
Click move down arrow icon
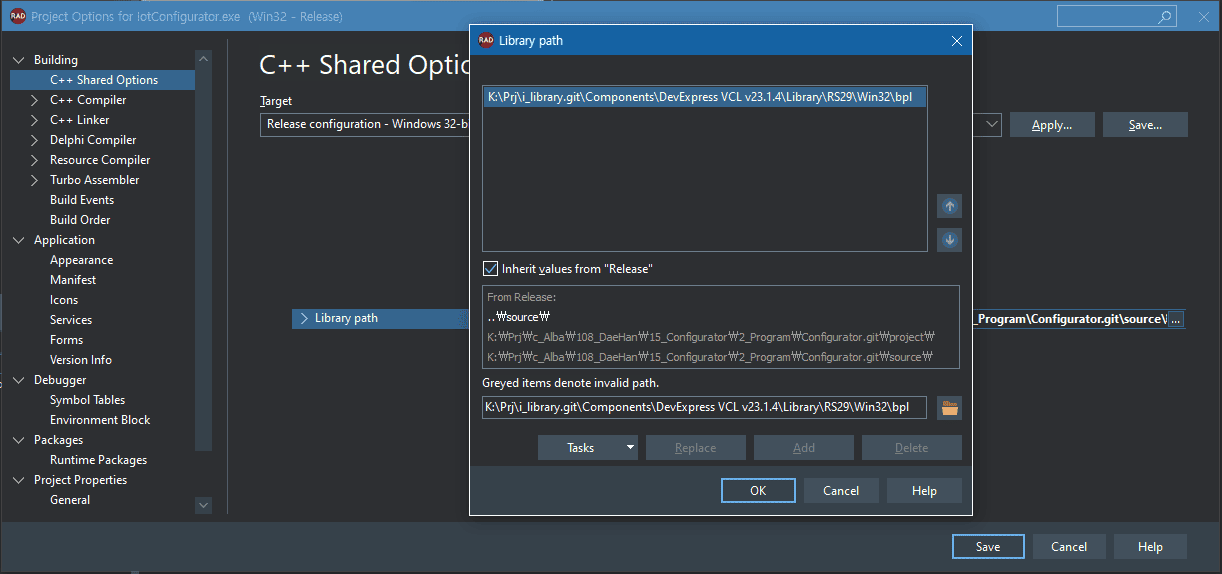coord(949,240)
